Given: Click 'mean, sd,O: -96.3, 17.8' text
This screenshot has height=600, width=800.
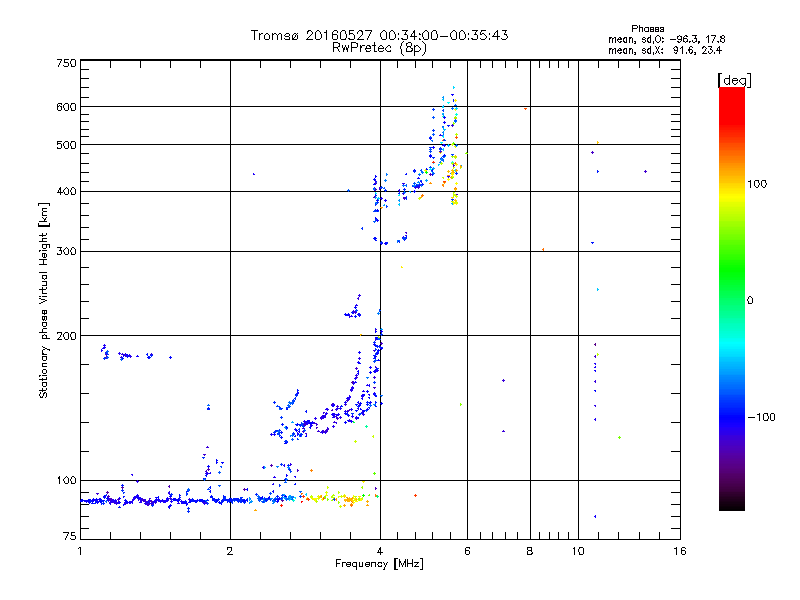Looking at the screenshot, I should (x=666, y=39).
